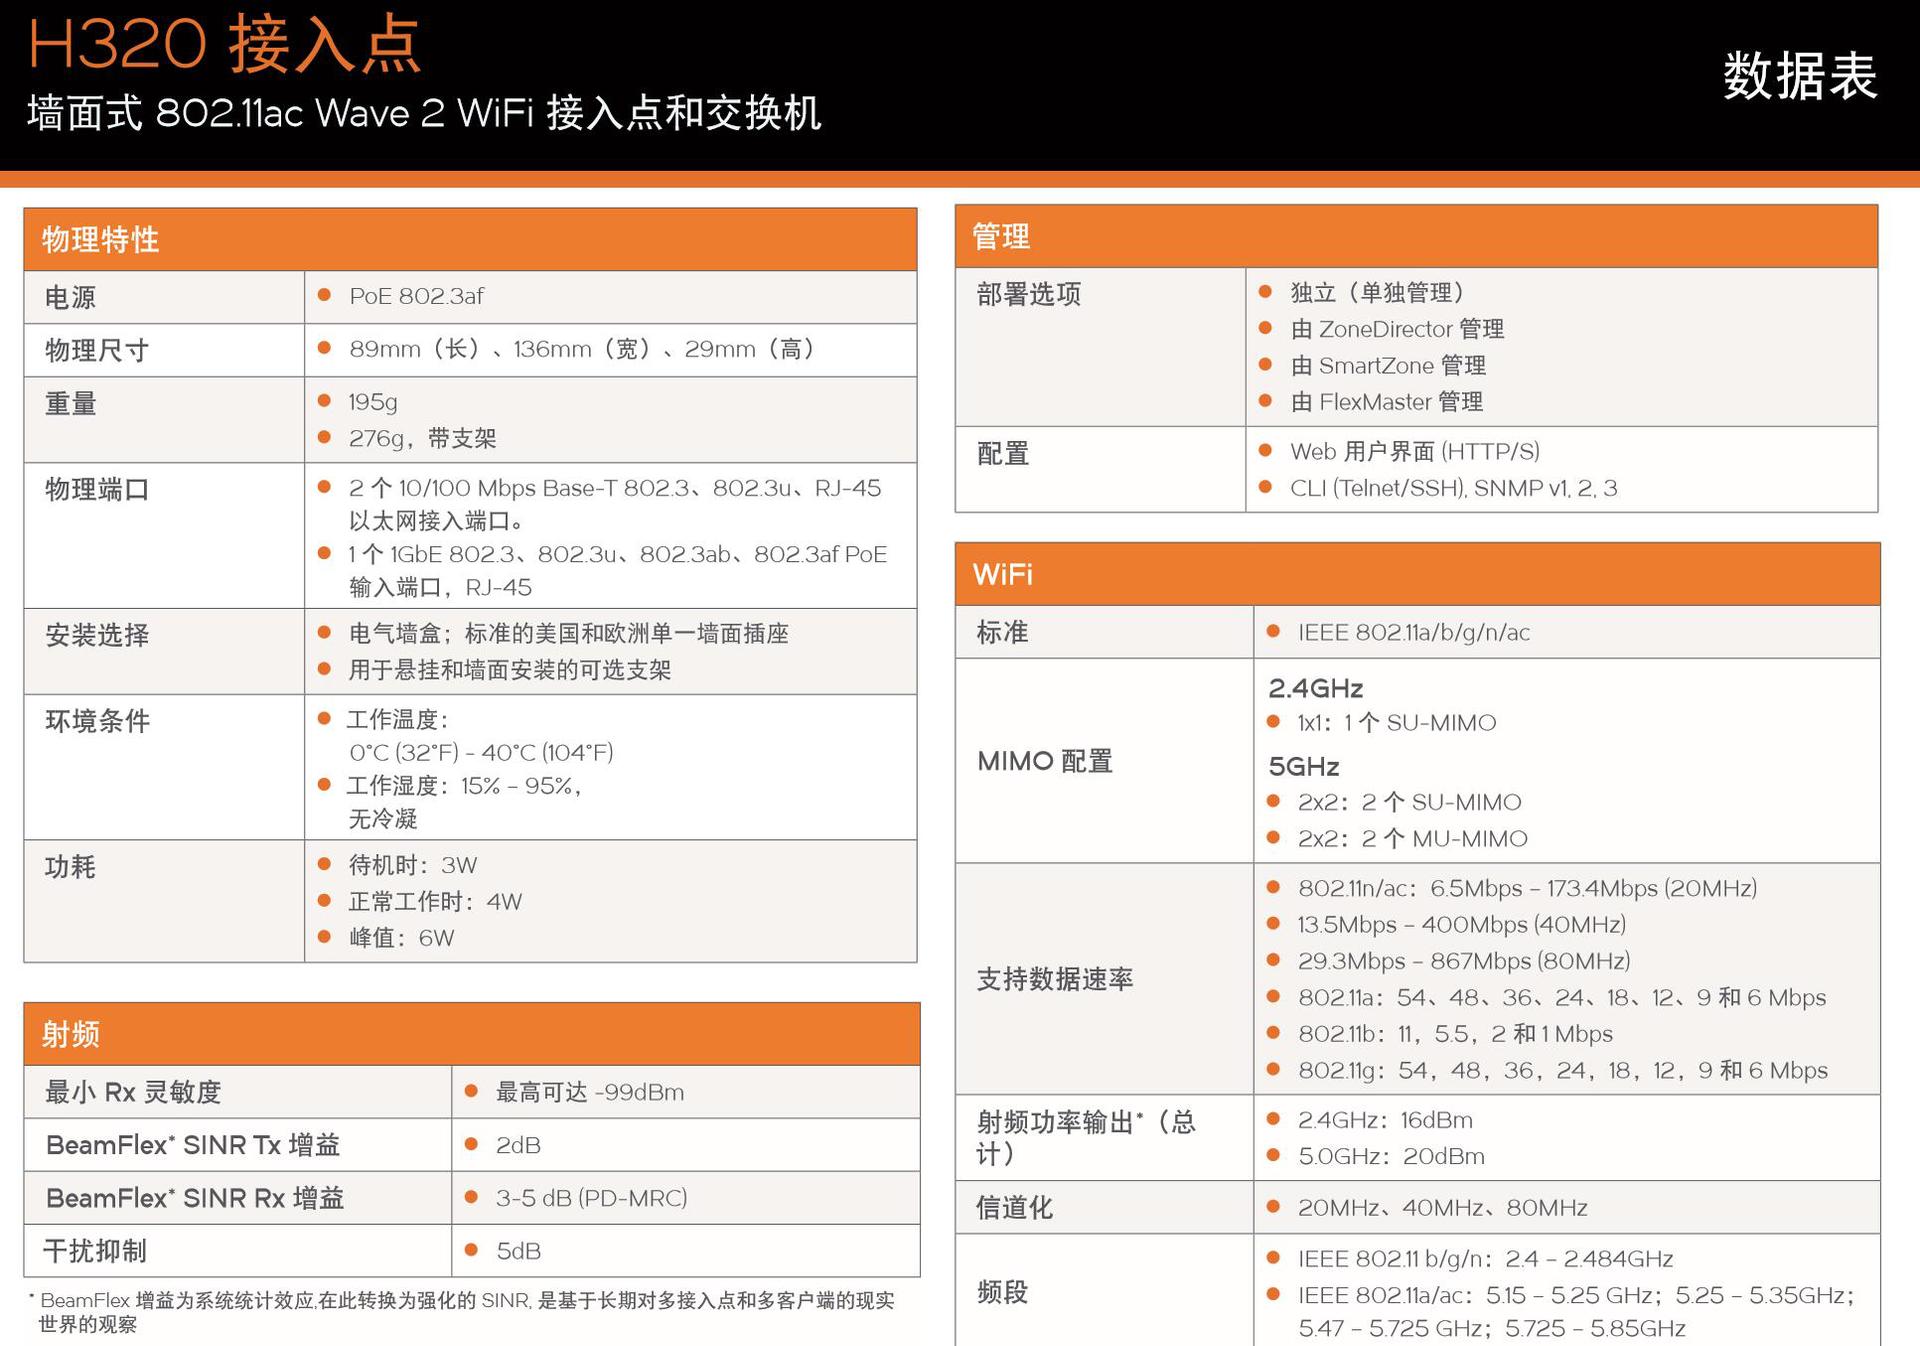This screenshot has height=1346, width=1920.
Task: Click the WiFi section header
Action: click(1002, 575)
